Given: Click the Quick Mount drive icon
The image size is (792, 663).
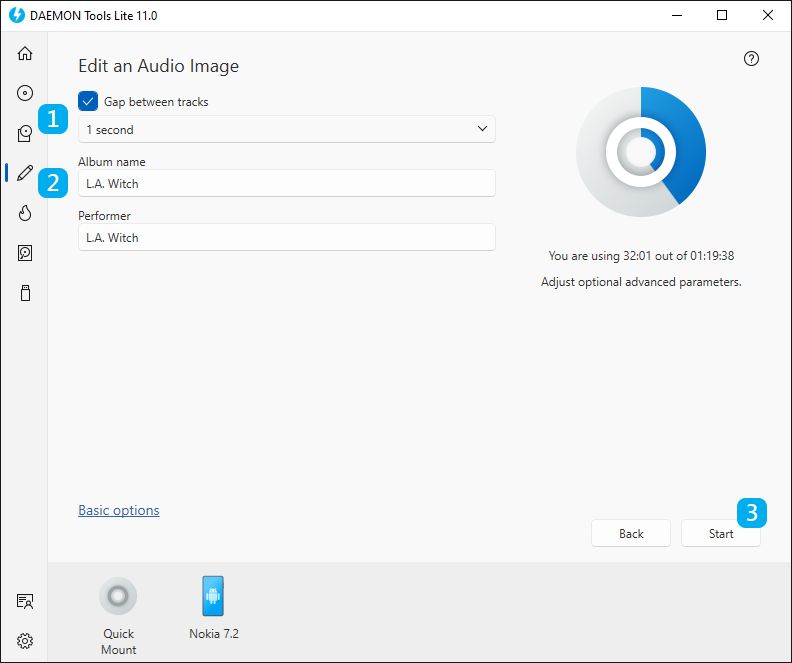Looking at the screenshot, I should (x=118, y=596).
